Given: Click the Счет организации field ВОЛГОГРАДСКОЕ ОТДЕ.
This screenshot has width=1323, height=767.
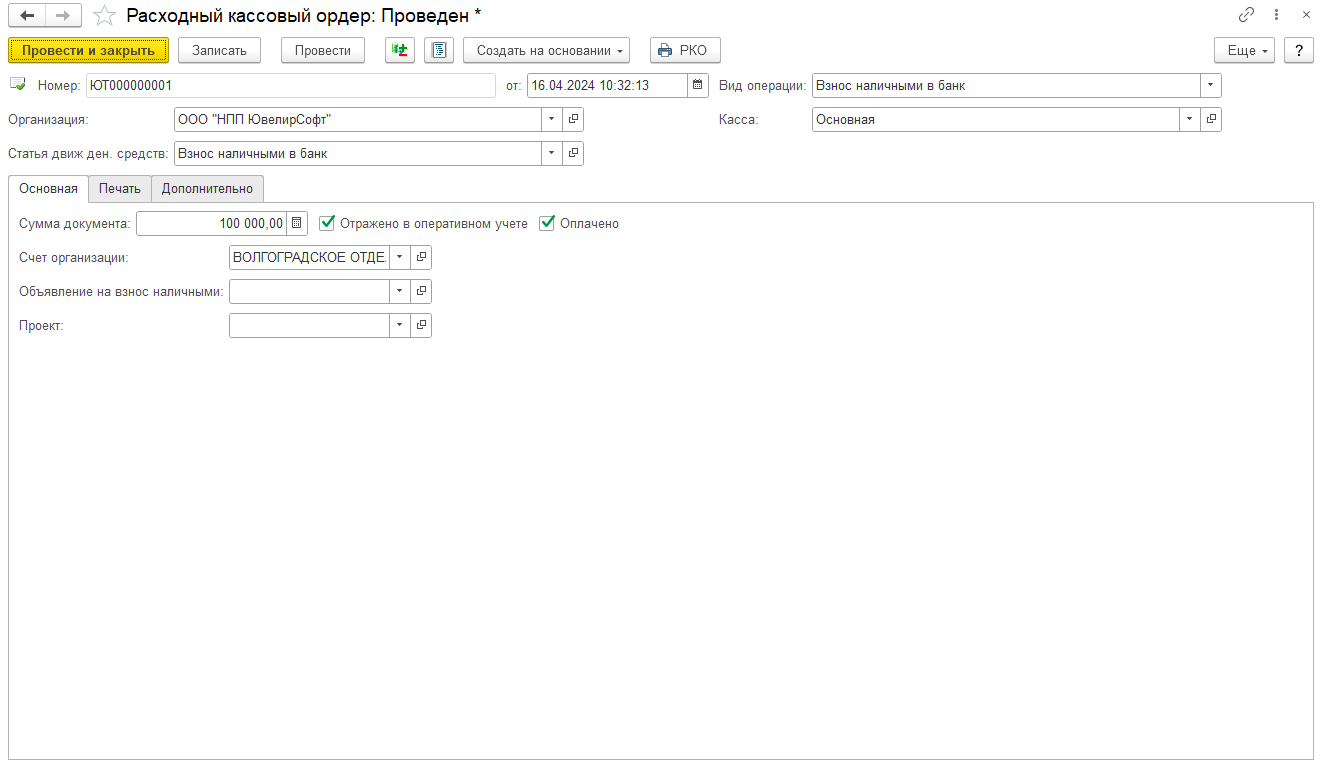Looking at the screenshot, I should [309, 257].
